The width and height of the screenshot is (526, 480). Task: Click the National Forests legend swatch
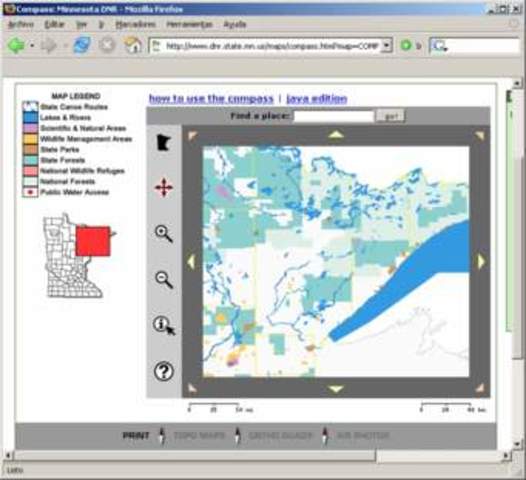pyautogui.click(x=30, y=181)
